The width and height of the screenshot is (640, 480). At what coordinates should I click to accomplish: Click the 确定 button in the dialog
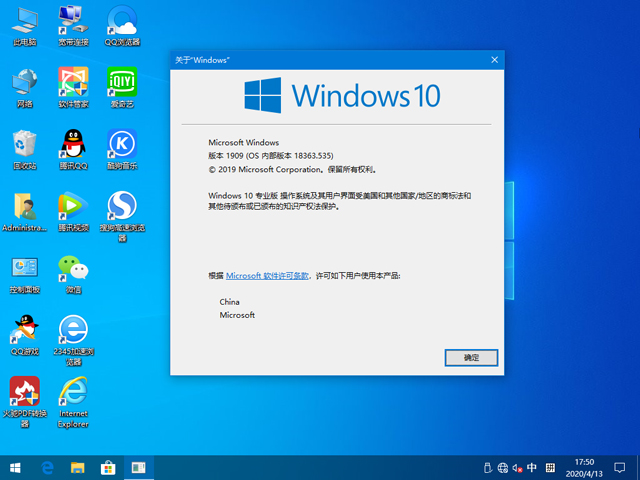[471, 358]
